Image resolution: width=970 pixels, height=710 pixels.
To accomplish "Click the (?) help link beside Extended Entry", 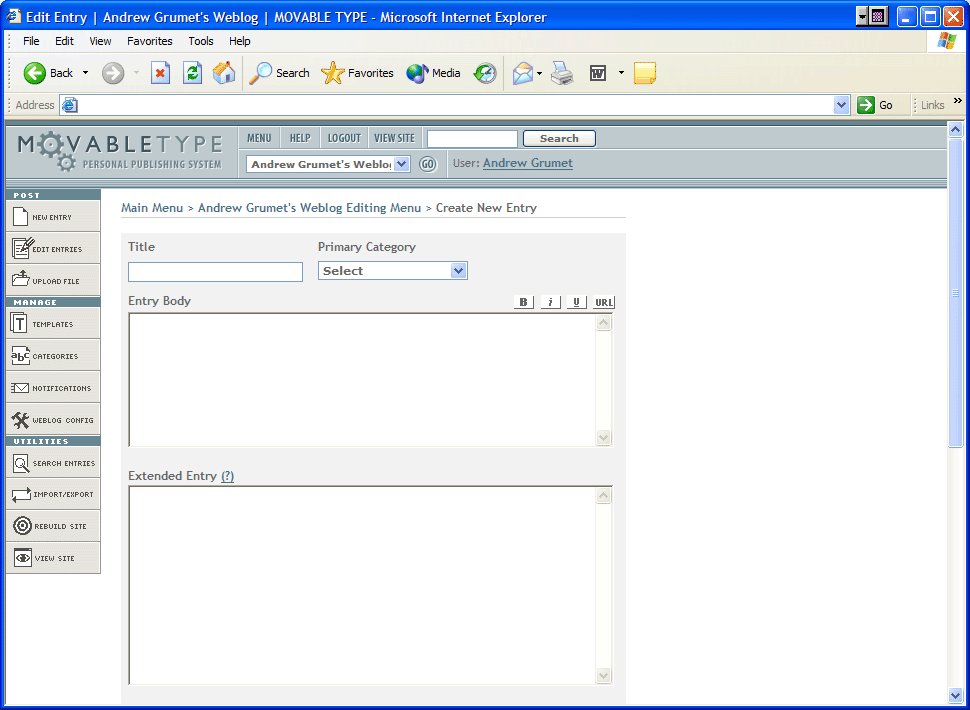I will pos(228,476).
